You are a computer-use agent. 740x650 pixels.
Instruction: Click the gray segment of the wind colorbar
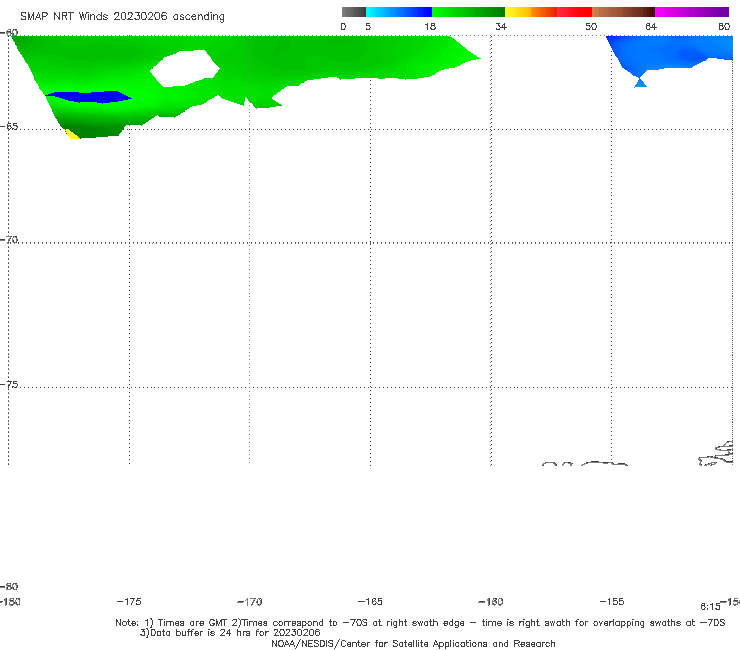(353, 12)
